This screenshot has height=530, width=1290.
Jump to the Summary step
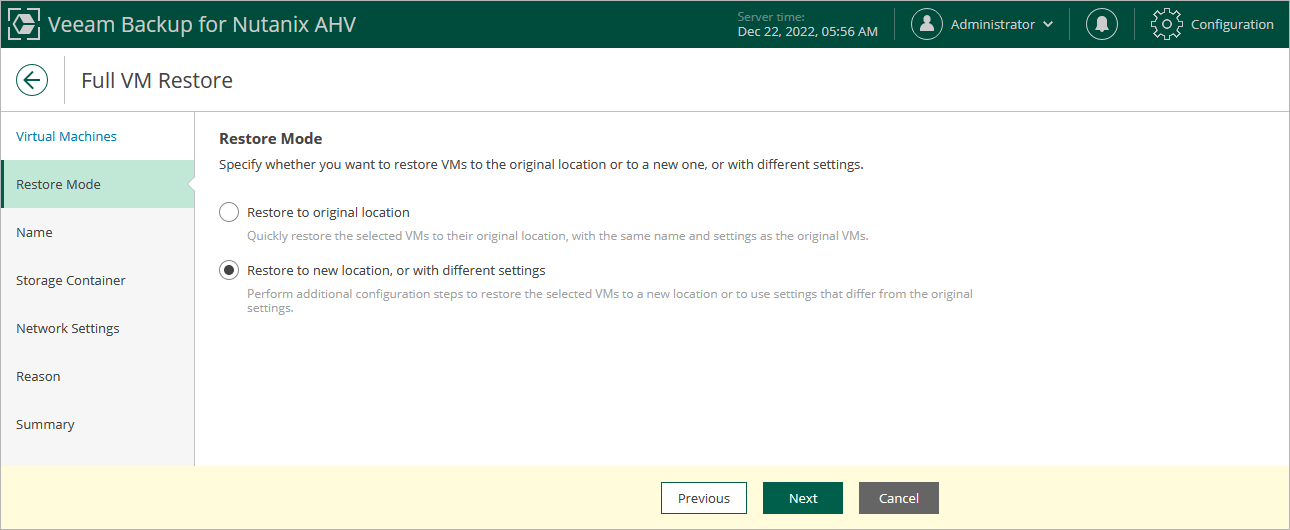coord(97,424)
